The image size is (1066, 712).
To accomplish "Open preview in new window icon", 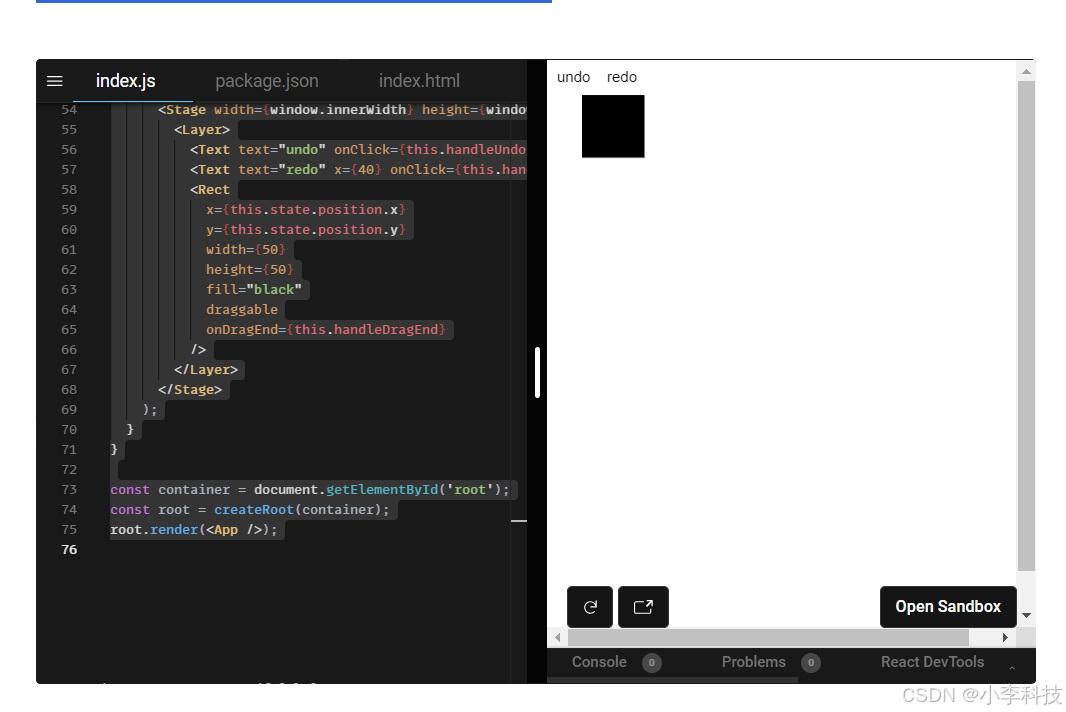I will [643, 607].
